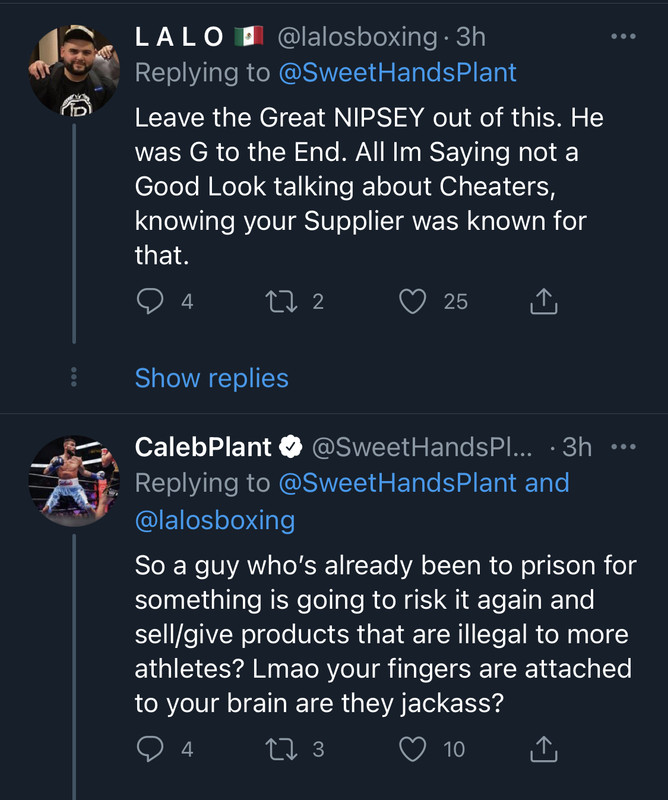Share LALO's tweet via share icon
Image resolution: width=668 pixels, height=800 pixels.
tap(542, 300)
